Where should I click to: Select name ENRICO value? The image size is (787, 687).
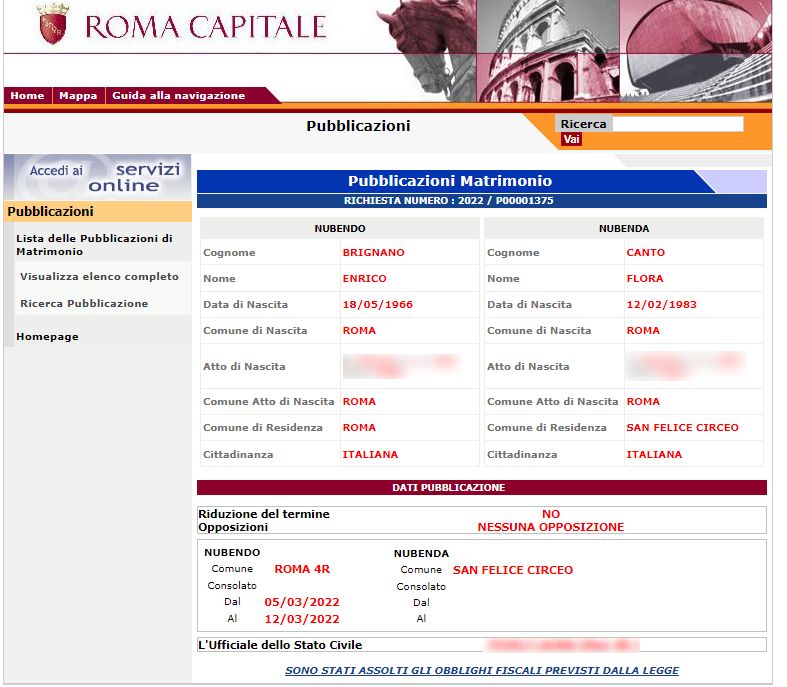click(364, 279)
